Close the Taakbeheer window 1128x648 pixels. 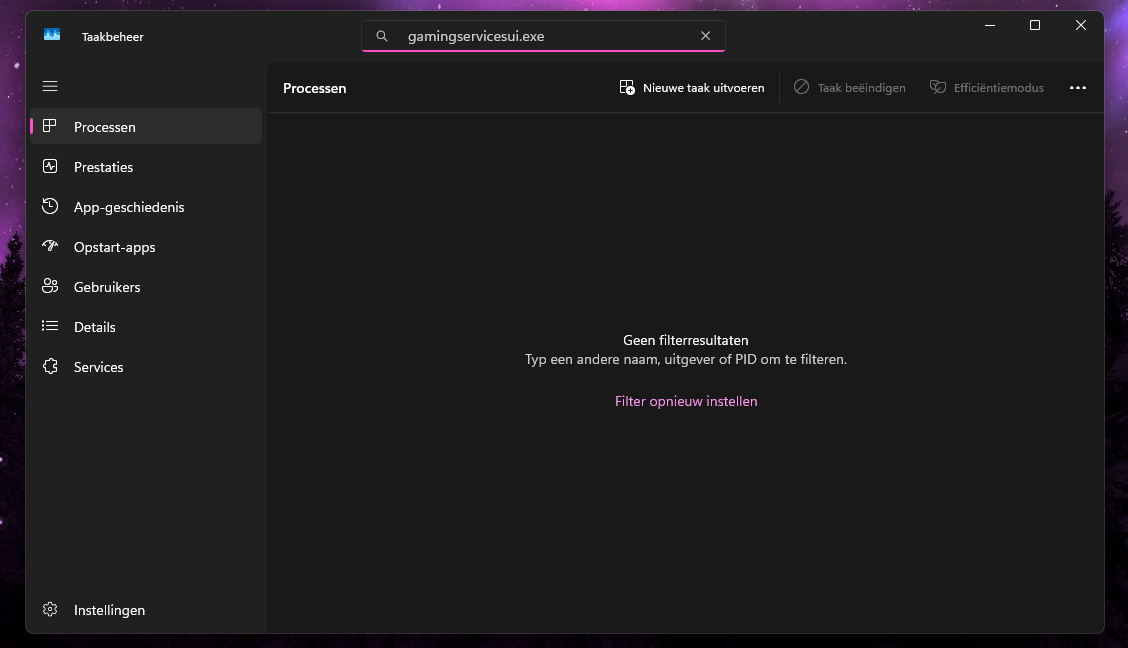coord(1081,25)
